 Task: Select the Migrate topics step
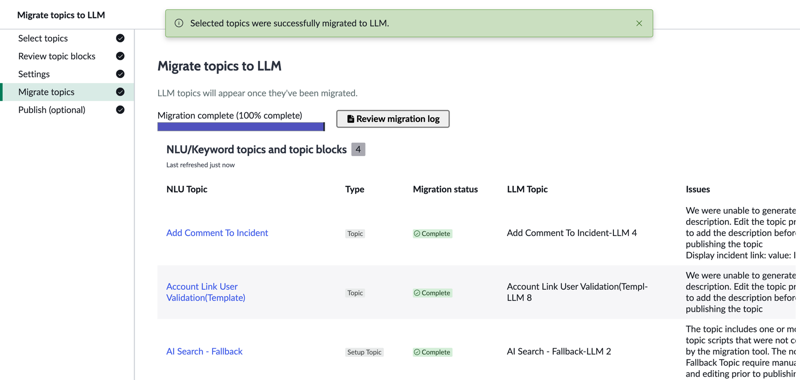(67, 92)
